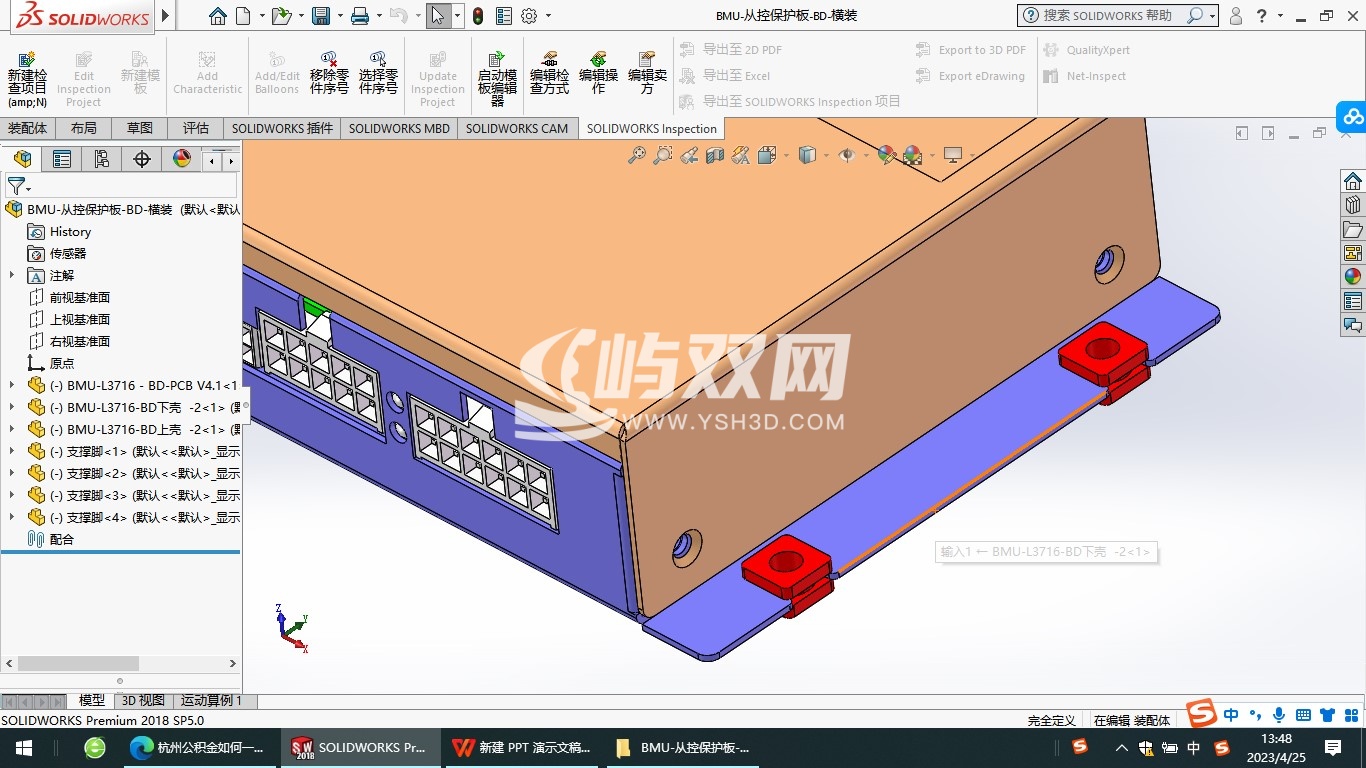
Task: Zoom to fit using the heads-up view icon
Action: (637, 155)
